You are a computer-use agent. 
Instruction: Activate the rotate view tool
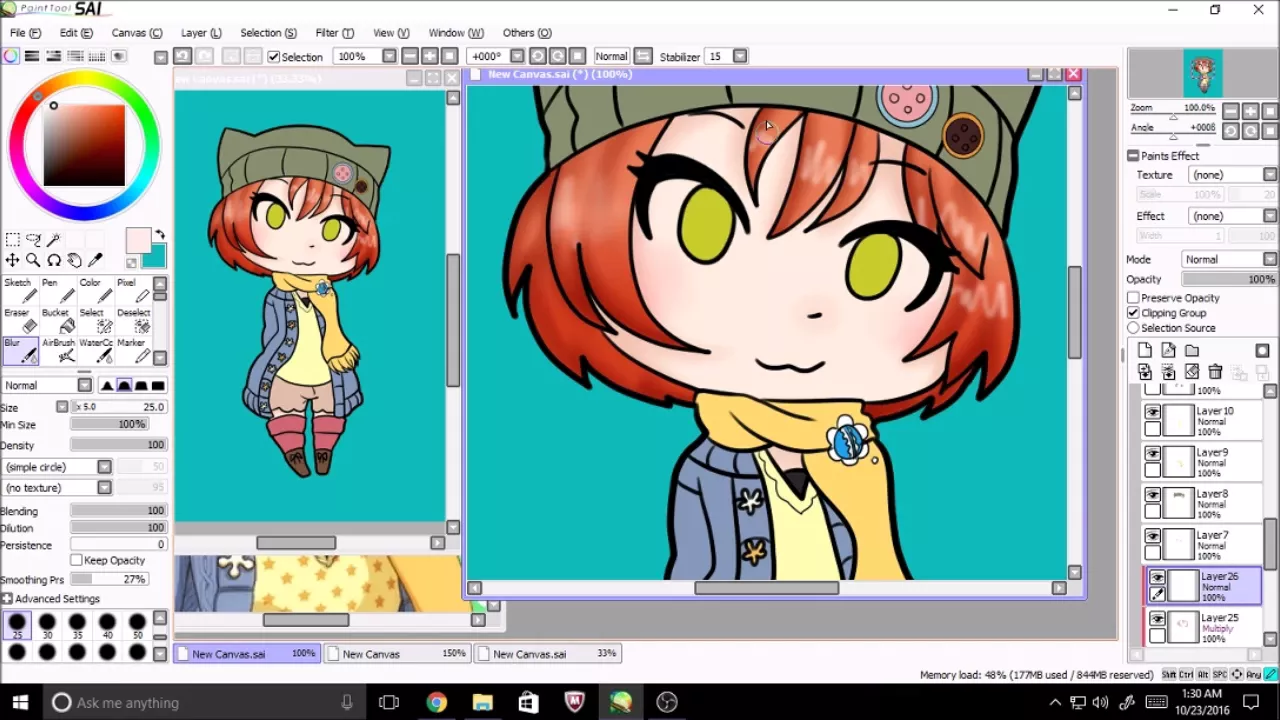click(54, 260)
